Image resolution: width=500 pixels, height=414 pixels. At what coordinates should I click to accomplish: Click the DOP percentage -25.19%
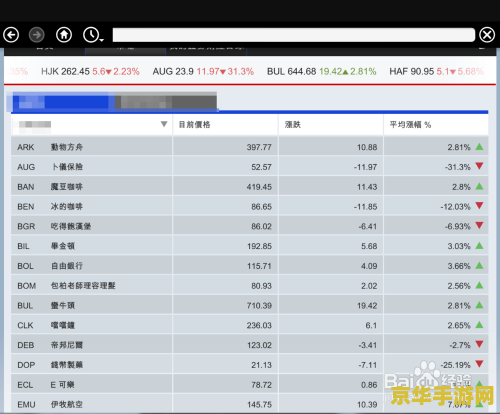[x=455, y=365]
